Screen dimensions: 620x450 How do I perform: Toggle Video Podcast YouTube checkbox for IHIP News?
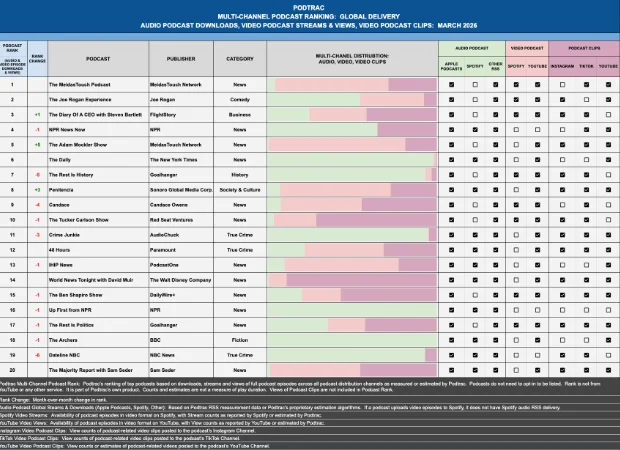[537, 265]
